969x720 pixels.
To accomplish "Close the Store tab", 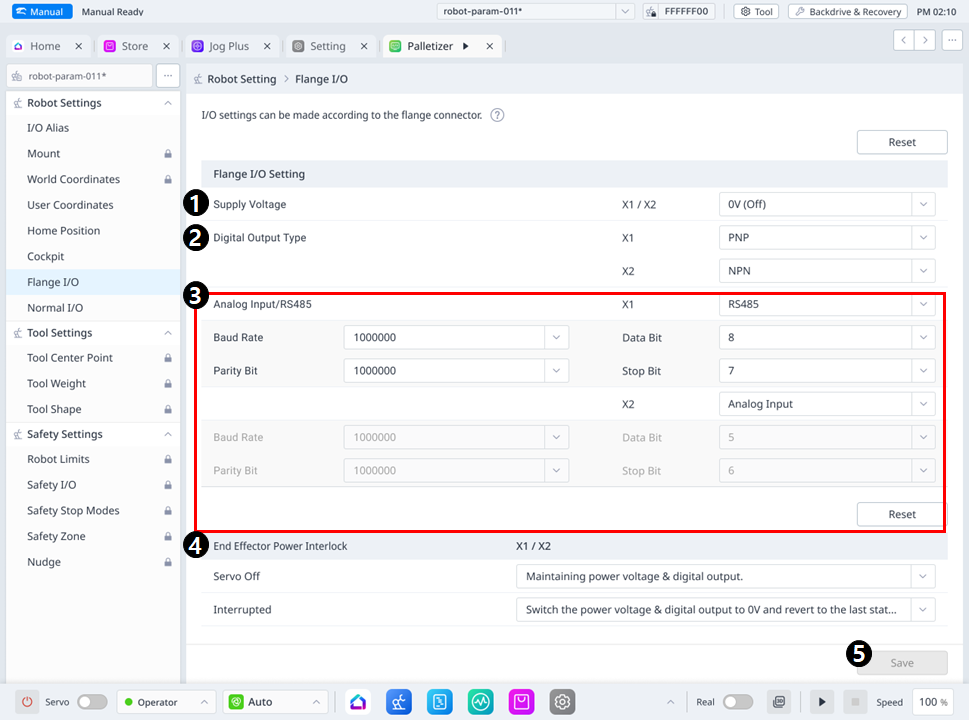I will 166,46.
